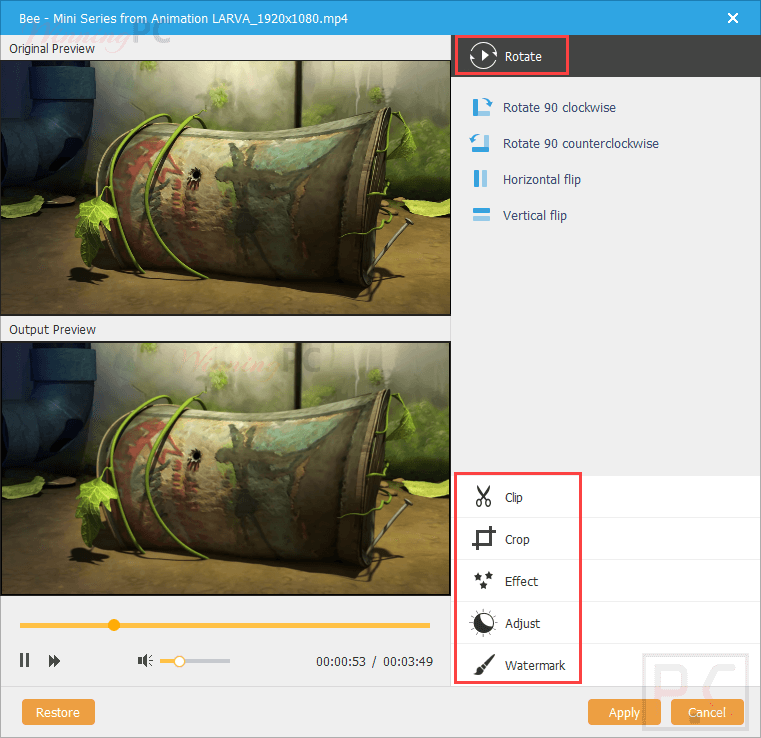Select the Rotate 90 counterclockwise label
The height and width of the screenshot is (738, 761).
coord(581,144)
